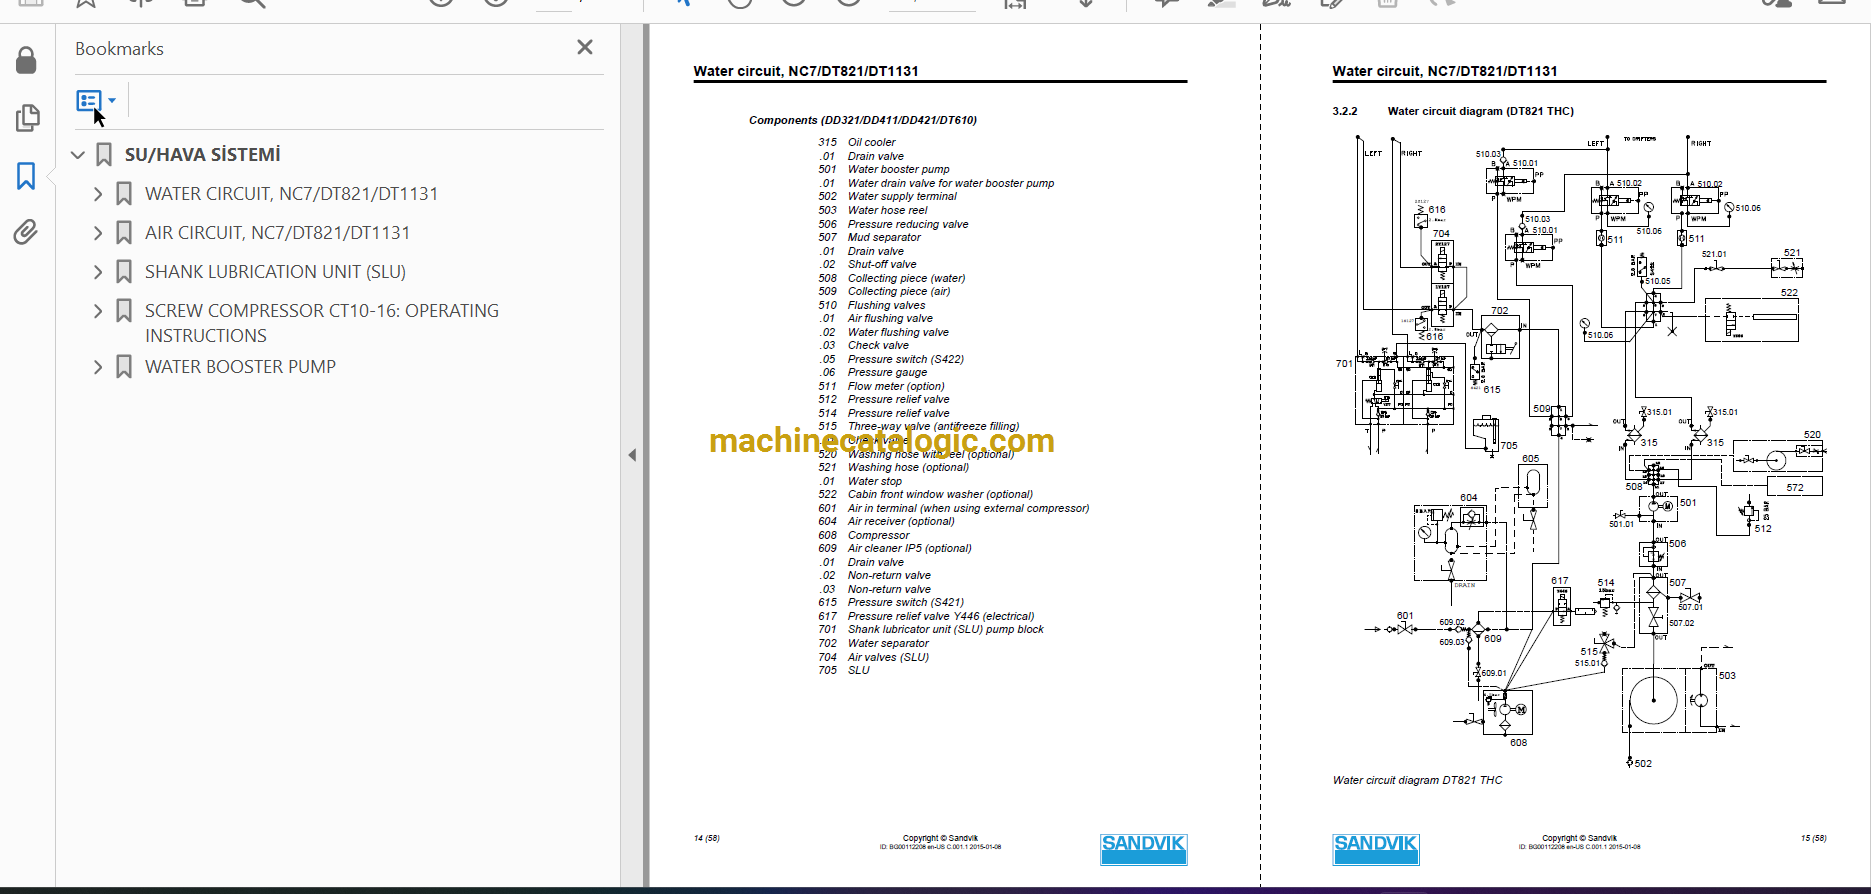Open the bookmark options dropdown menu
1871x894 pixels.
(96, 101)
